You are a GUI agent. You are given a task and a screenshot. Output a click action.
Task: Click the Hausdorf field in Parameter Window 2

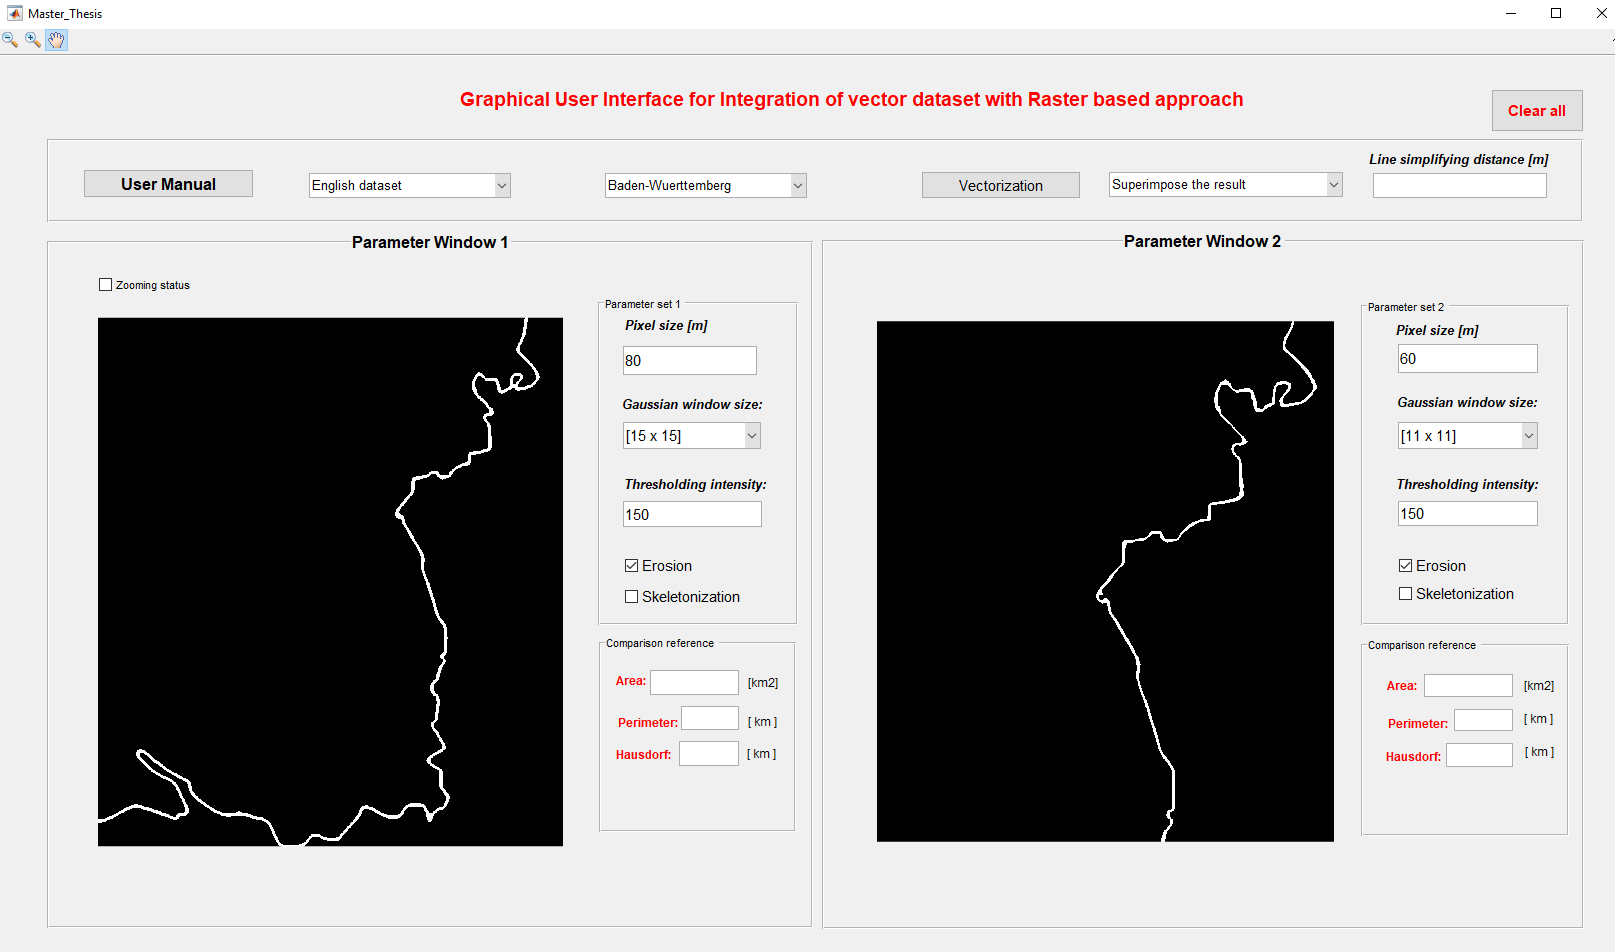[1479, 755]
